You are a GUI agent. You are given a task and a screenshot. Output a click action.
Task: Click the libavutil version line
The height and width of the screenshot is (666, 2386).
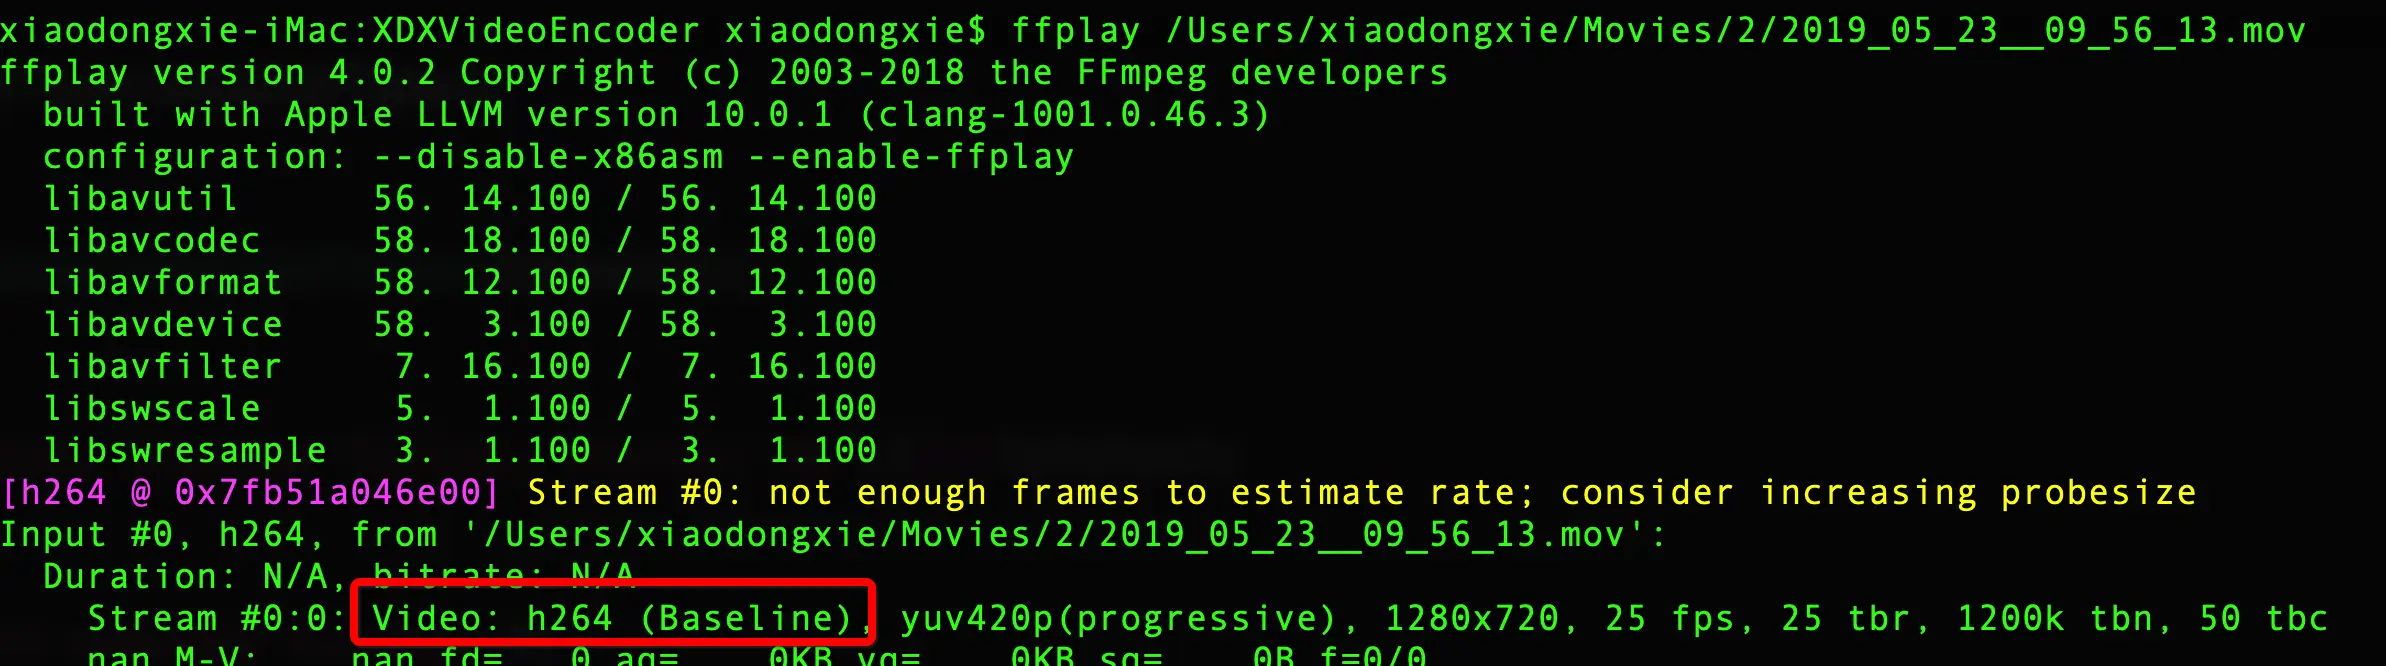tap(460, 198)
